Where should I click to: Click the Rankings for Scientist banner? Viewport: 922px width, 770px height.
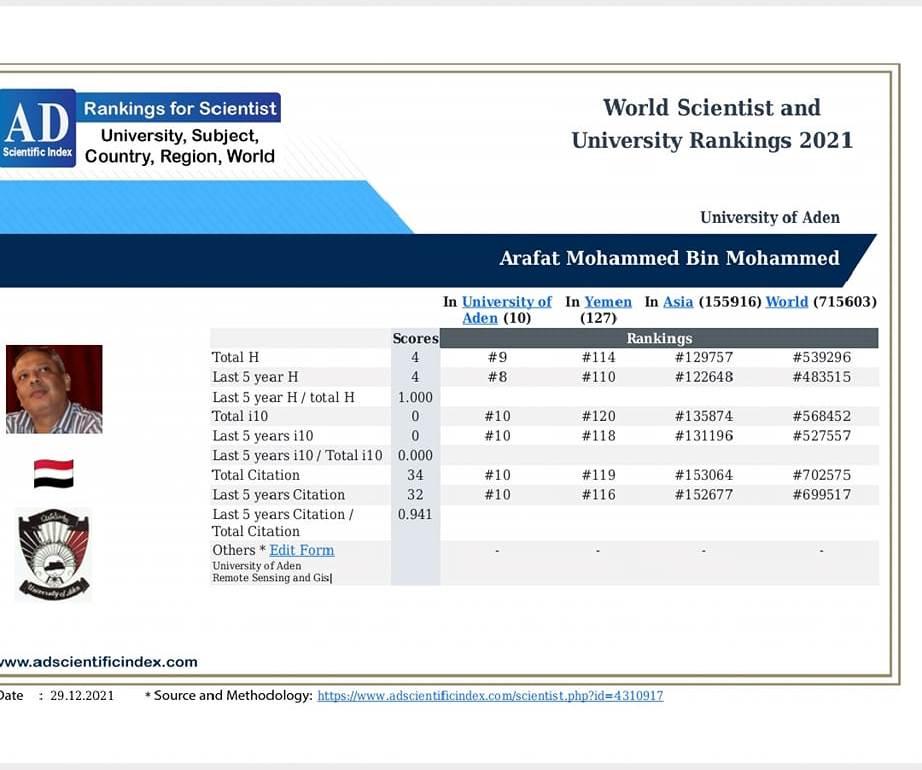(x=180, y=108)
